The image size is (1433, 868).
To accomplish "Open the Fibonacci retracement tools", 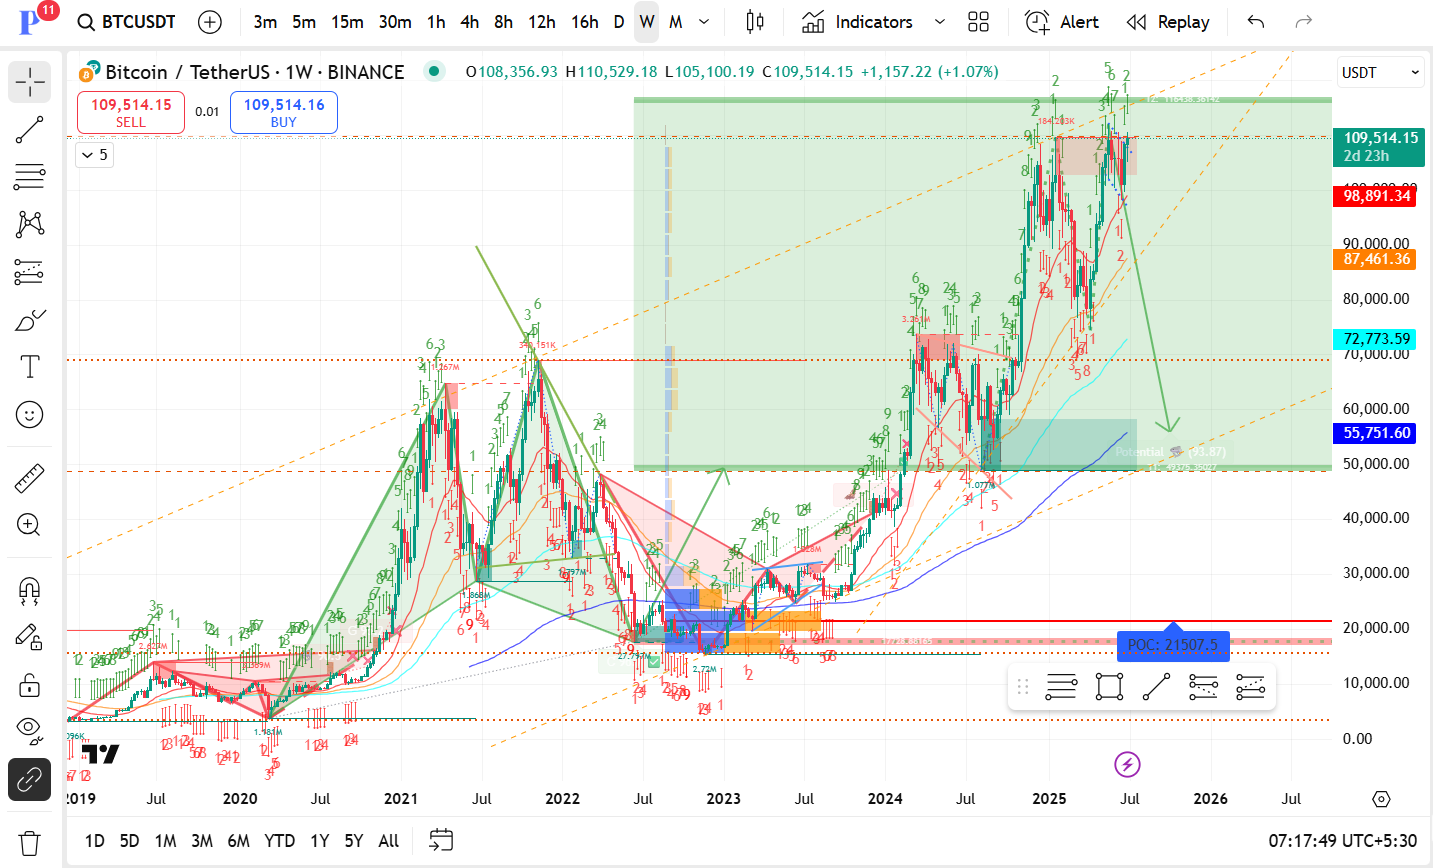I will point(30,177).
